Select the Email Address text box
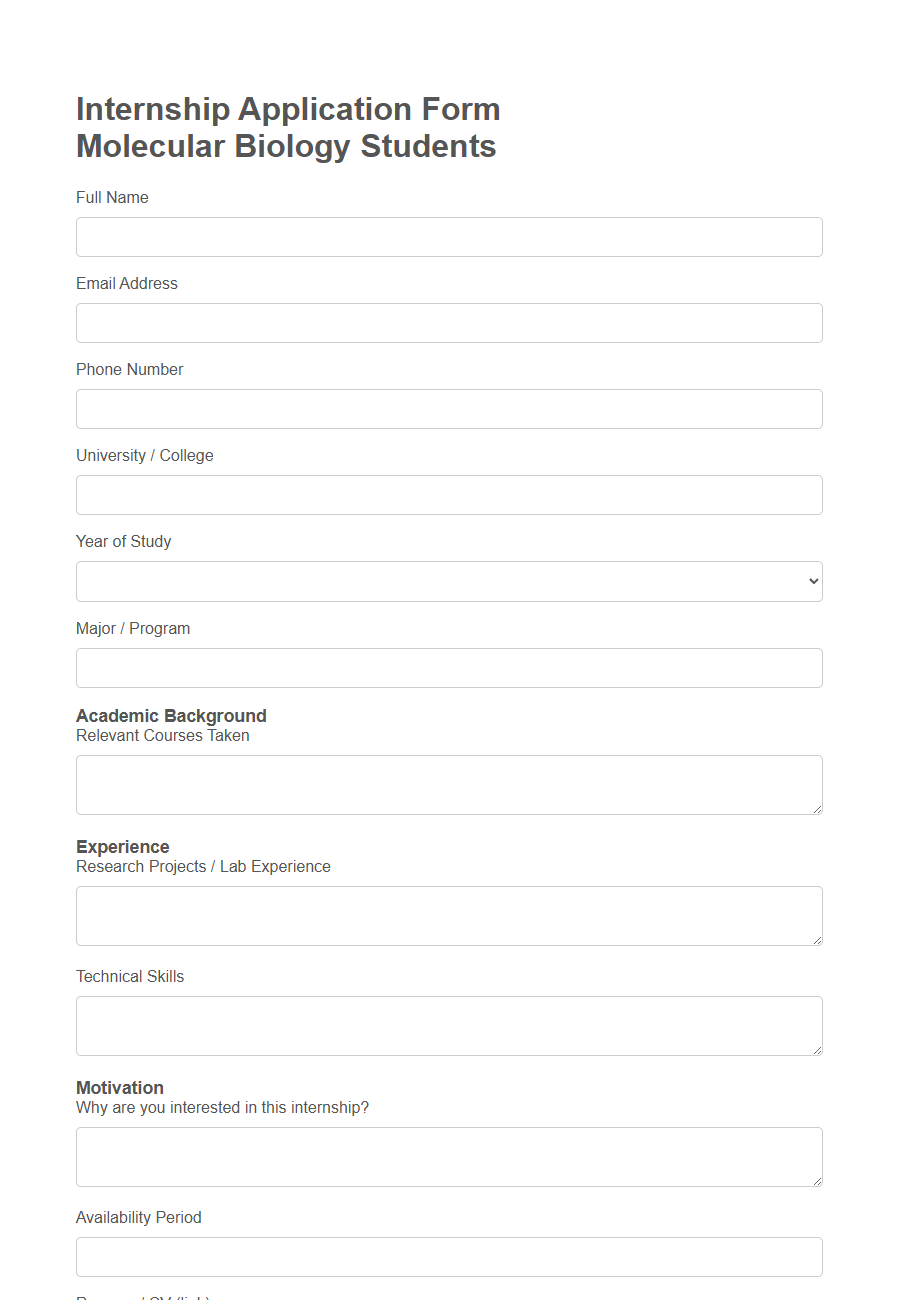The image size is (900, 1300). click(449, 323)
